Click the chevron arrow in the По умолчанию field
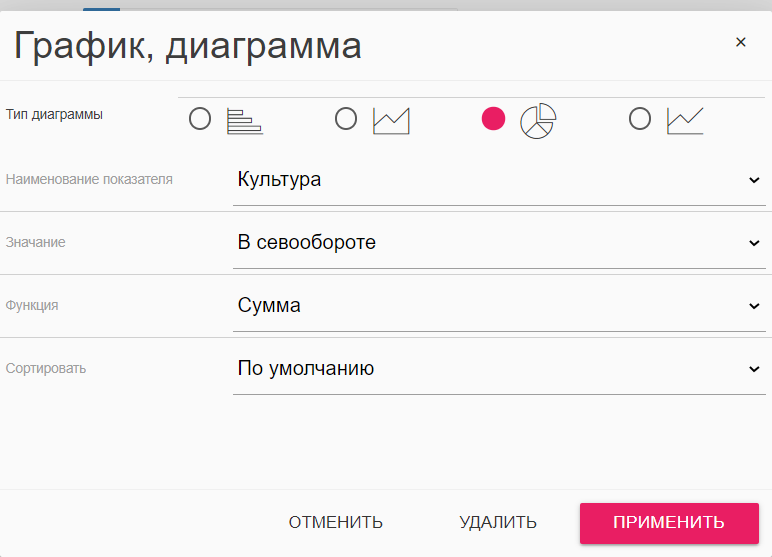The height and width of the screenshot is (557, 772). click(754, 370)
